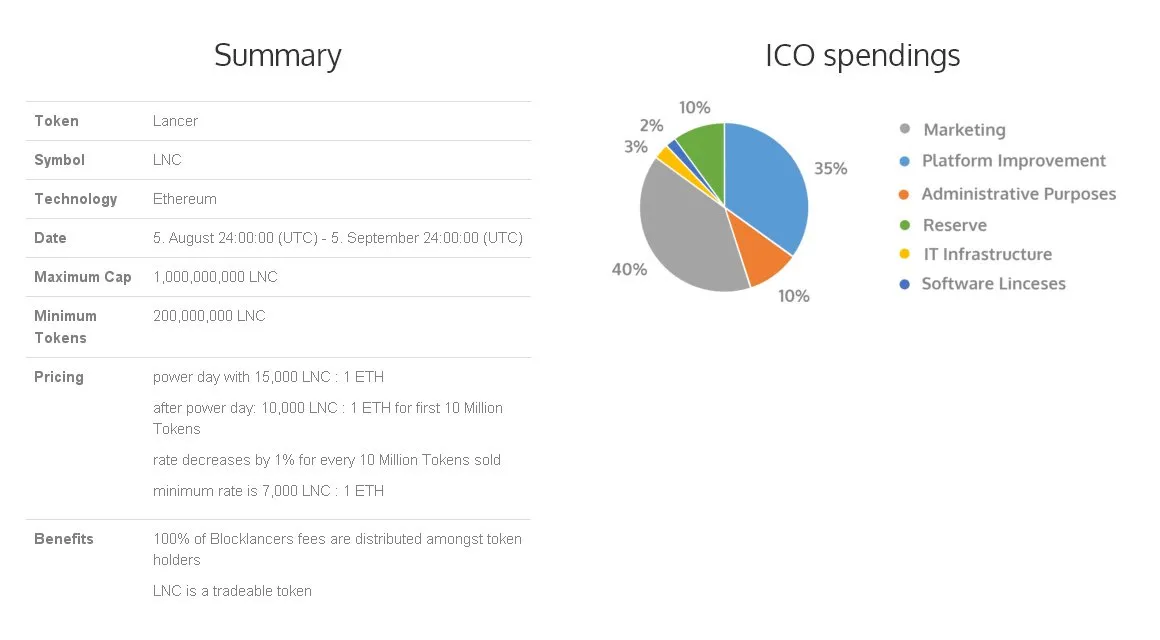Click the dark blue Software Linceses legend dot
This screenshot has width=1160, height=640.
(904, 283)
